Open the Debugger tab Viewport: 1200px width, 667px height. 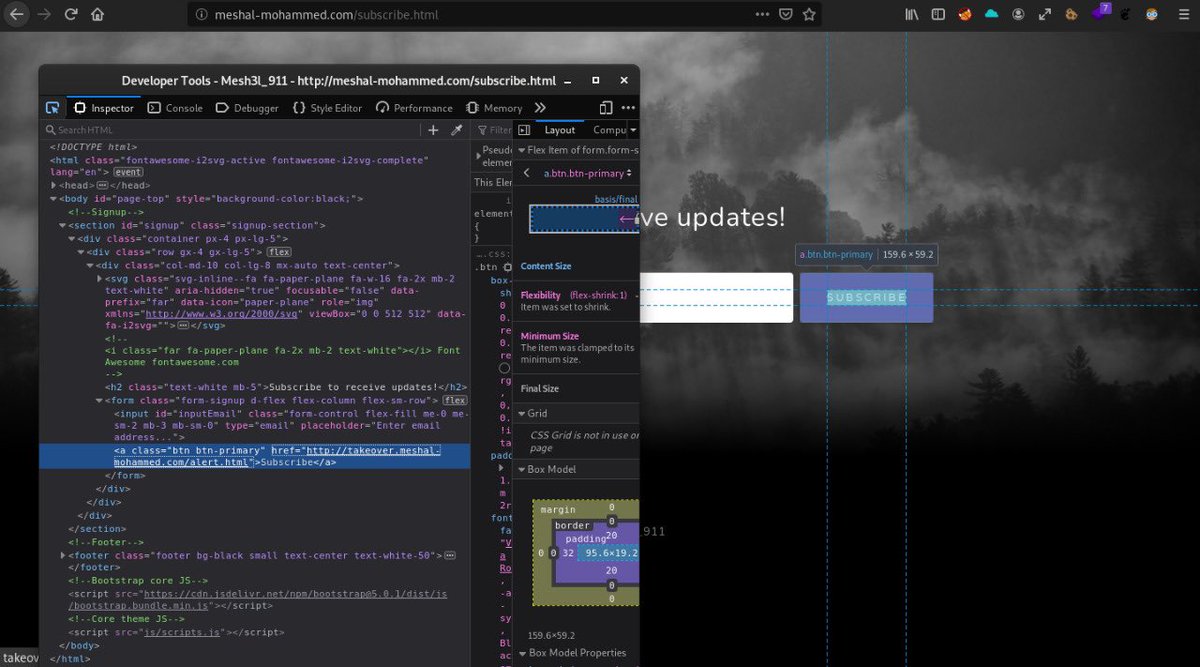[x=247, y=108]
